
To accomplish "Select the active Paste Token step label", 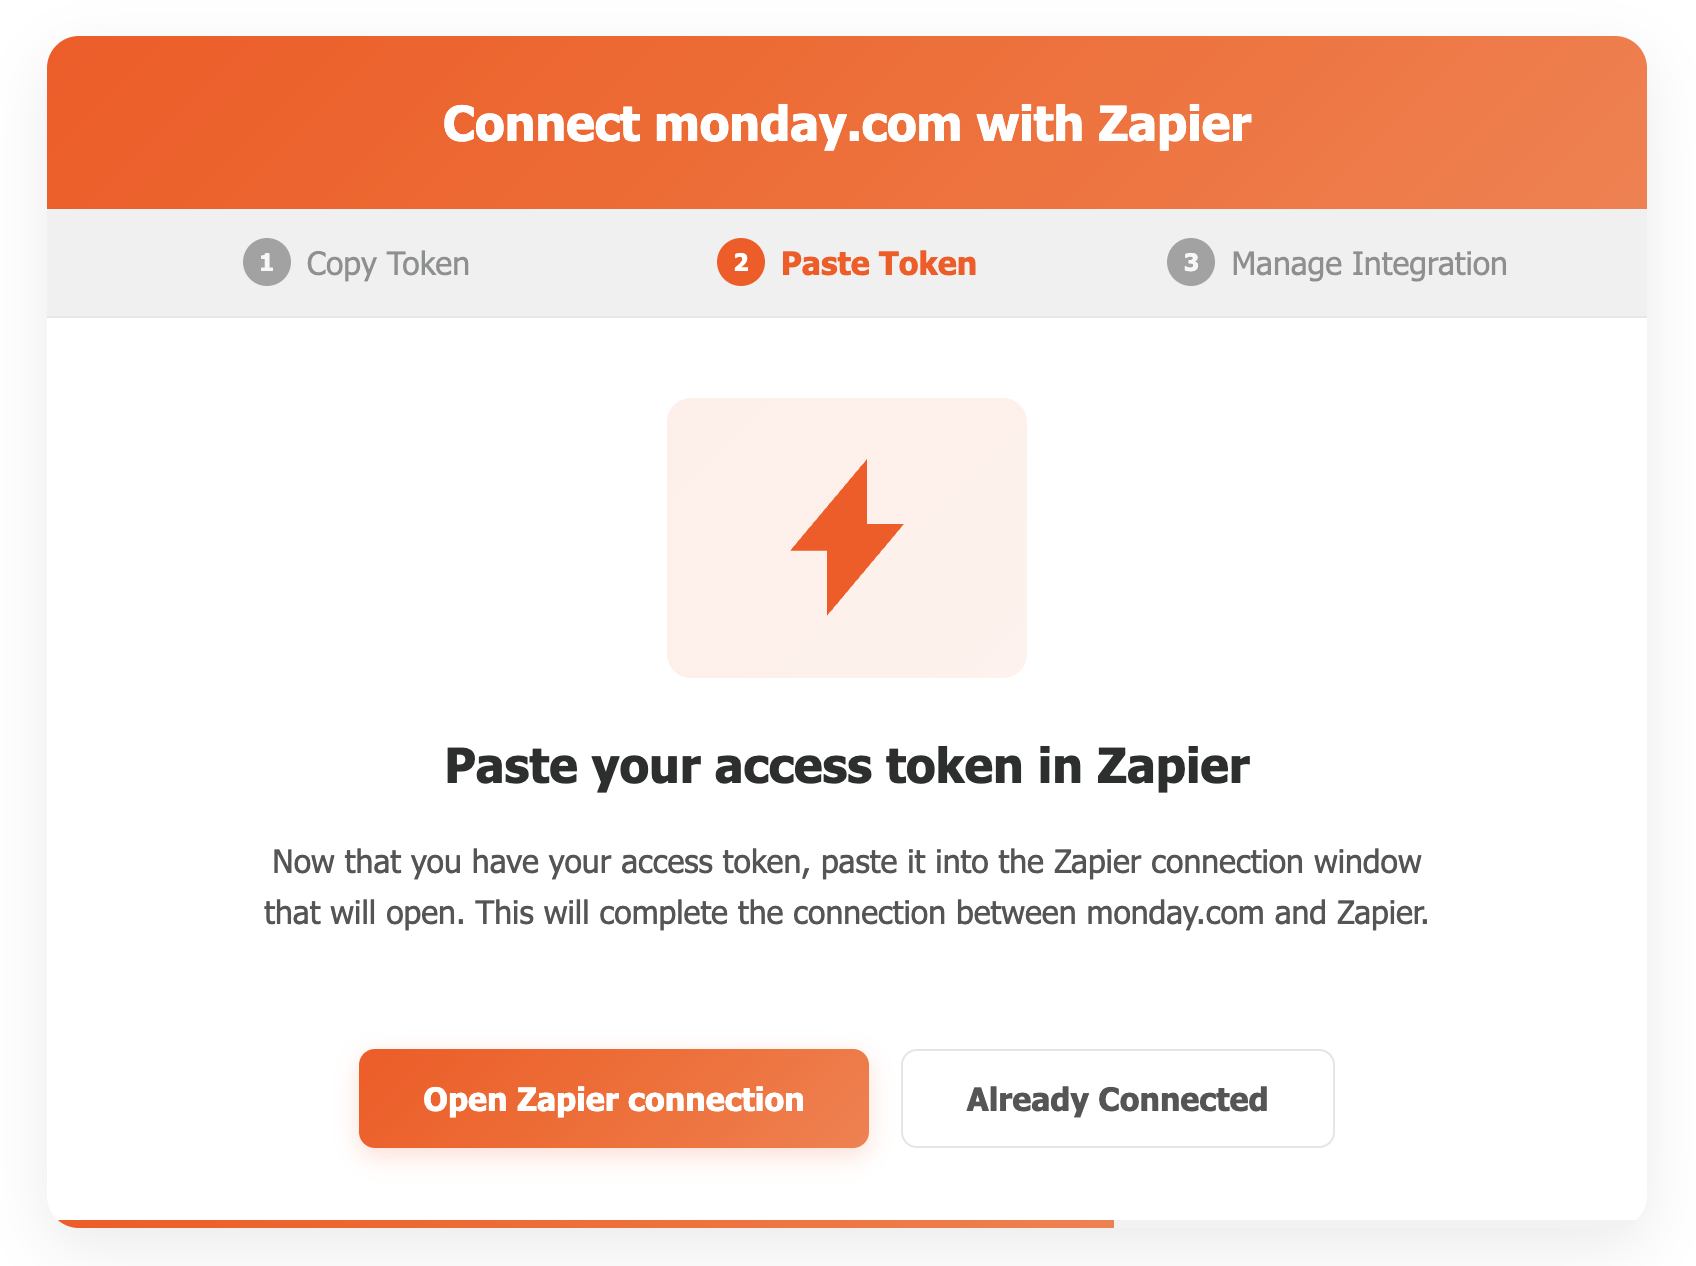I will [x=879, y=263].
